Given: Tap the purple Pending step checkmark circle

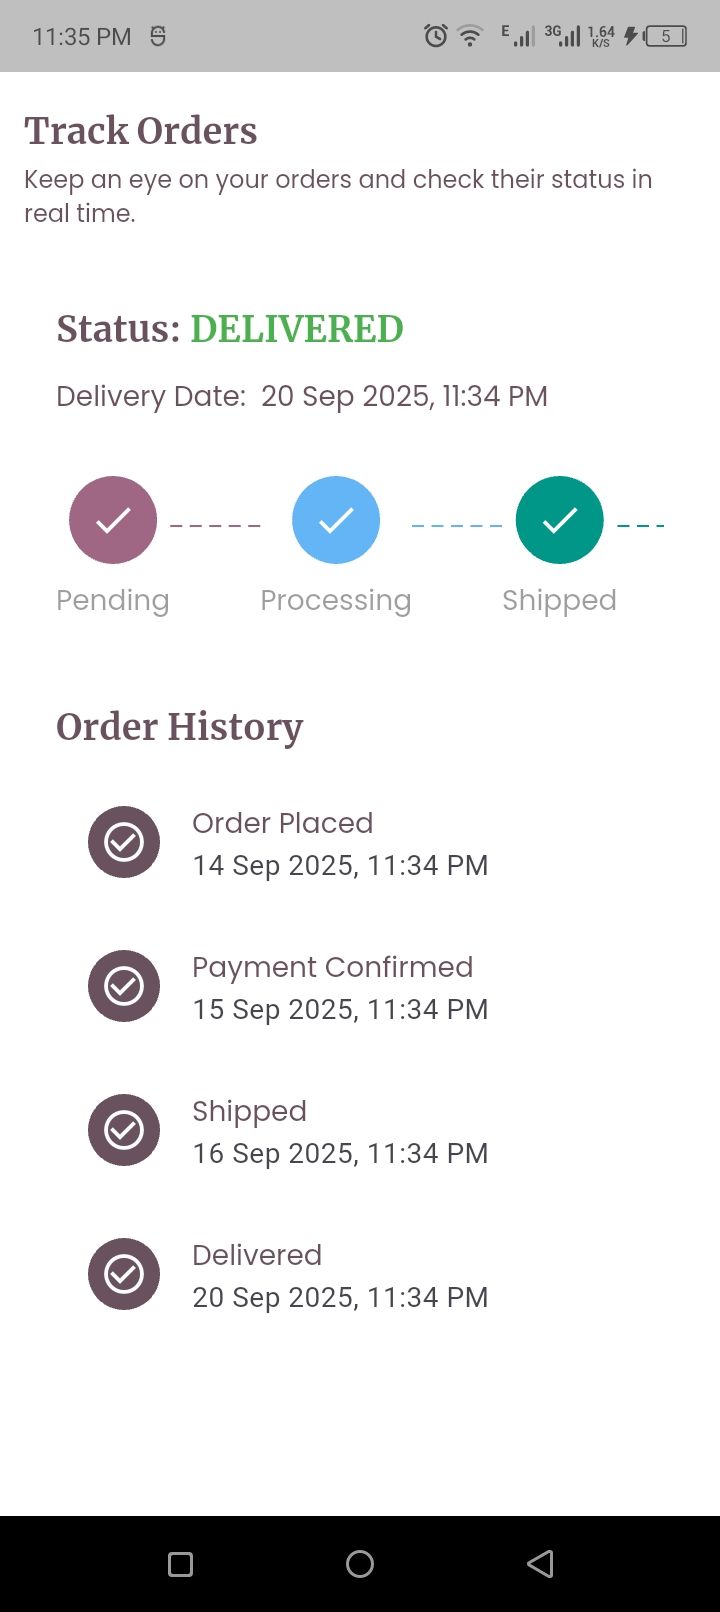Looking at the screenshot, I should [113, 520].
